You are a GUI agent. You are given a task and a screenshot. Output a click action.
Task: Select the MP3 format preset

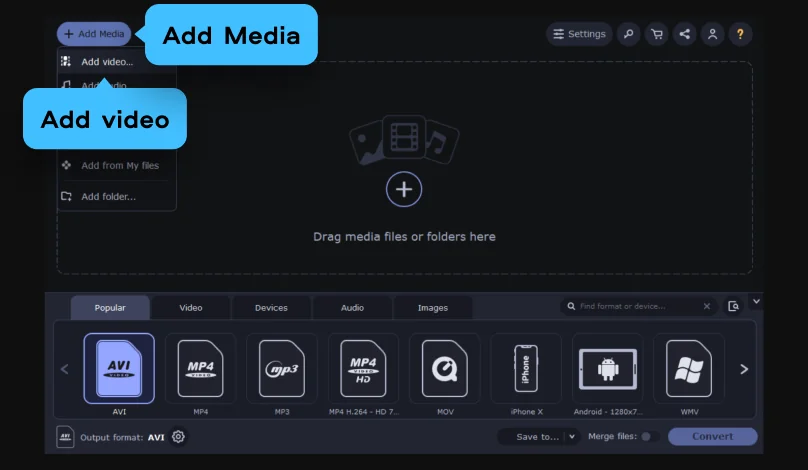(282, 368)
